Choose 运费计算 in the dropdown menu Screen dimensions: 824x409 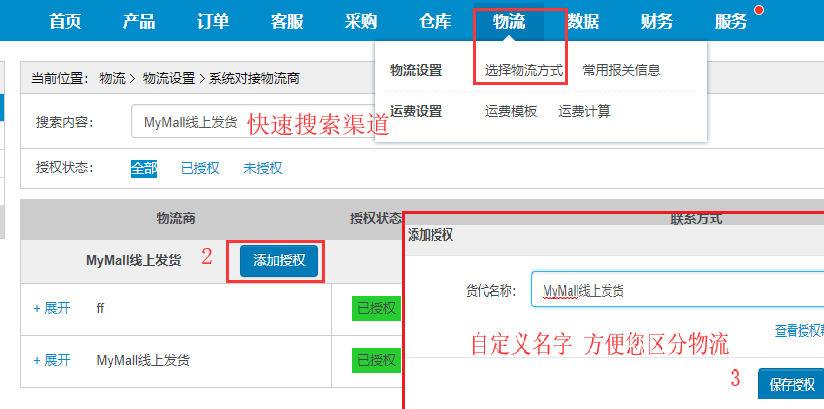tap(584, 111)
